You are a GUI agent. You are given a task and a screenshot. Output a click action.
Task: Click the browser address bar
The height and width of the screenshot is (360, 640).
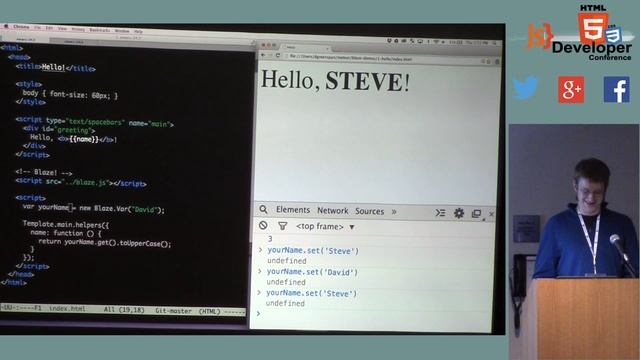pos(382,58)
